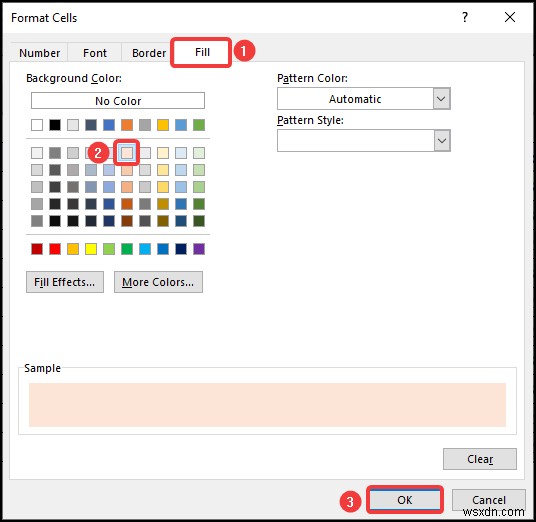Open the Help question mark
Screen dimensions: 536x522
click(x=465, y=17)
